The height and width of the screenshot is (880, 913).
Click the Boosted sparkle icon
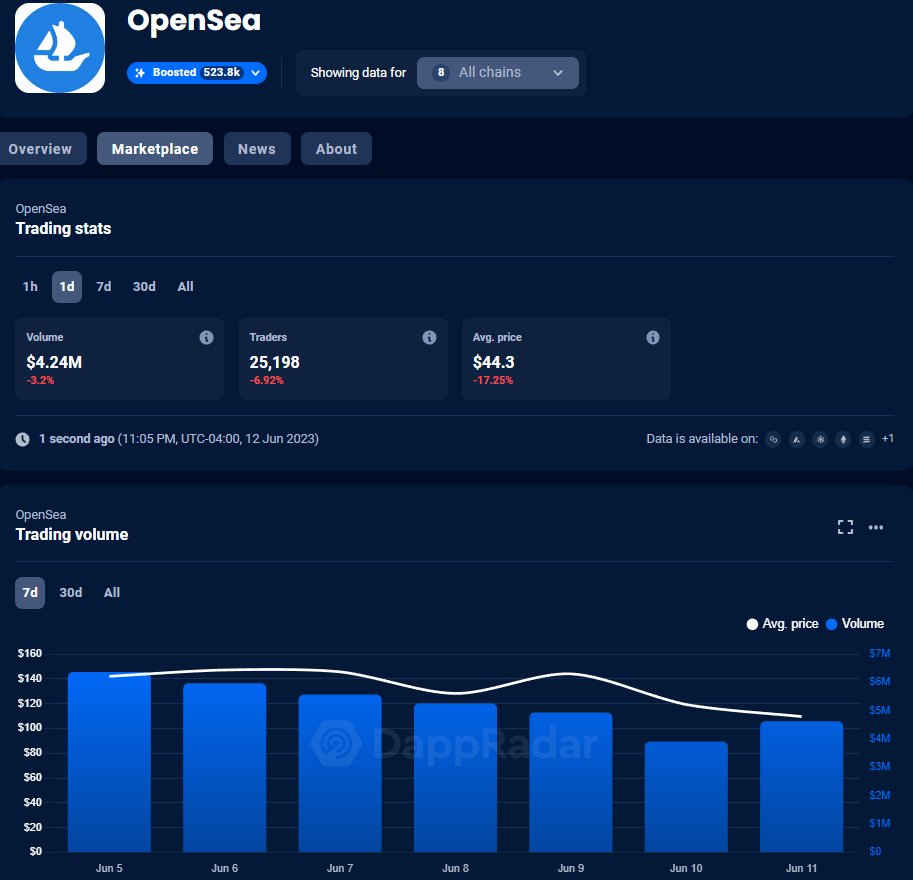[x=140, y=73]
